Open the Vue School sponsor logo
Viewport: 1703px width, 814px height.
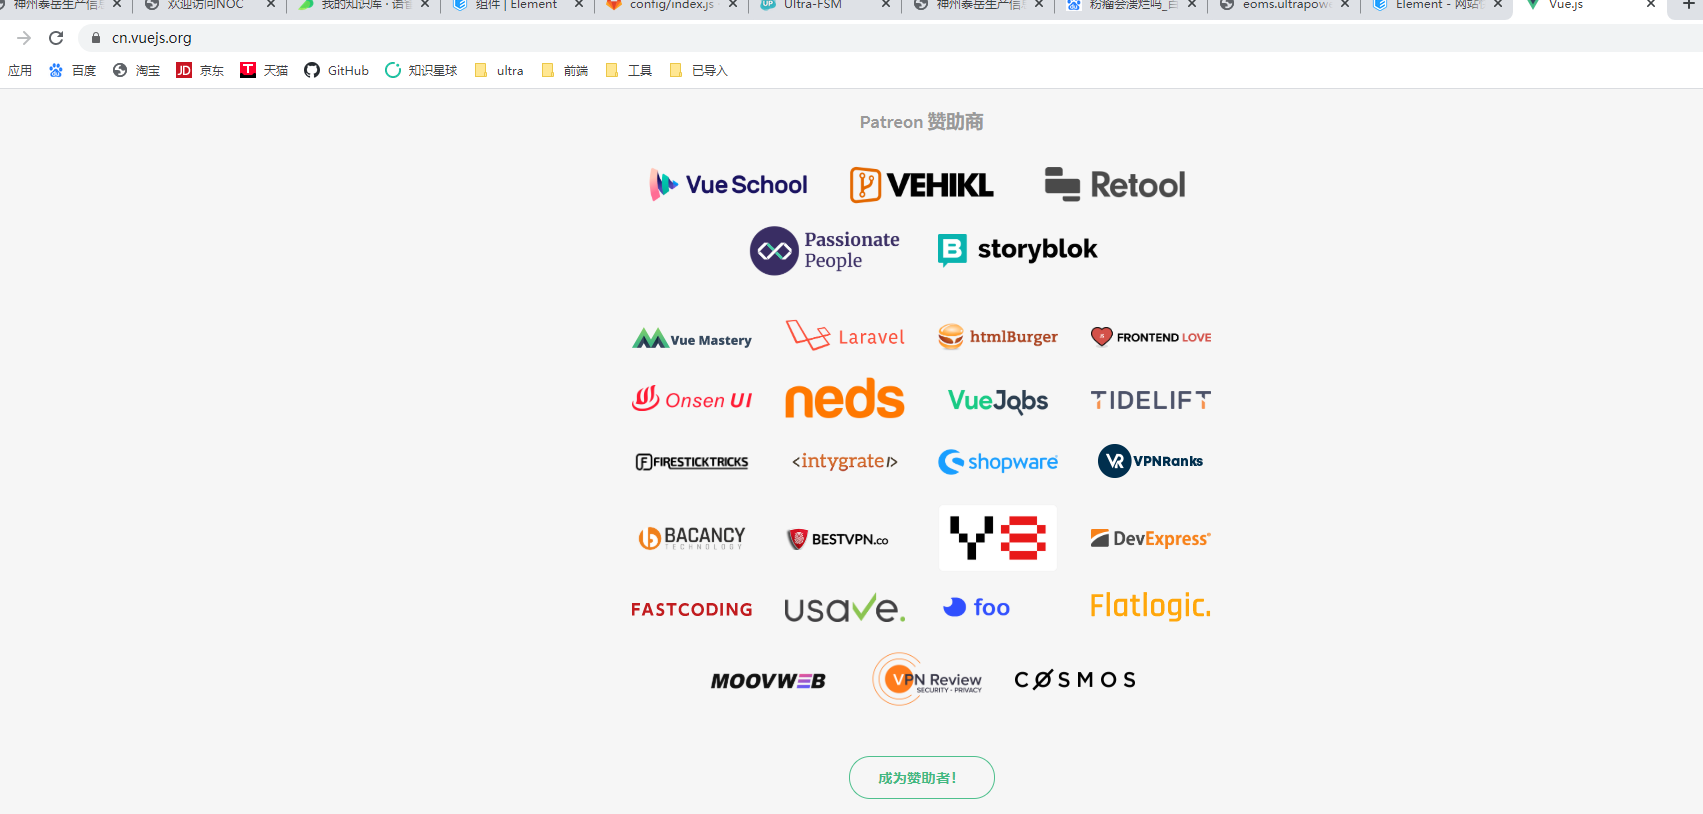click(728, 185)
